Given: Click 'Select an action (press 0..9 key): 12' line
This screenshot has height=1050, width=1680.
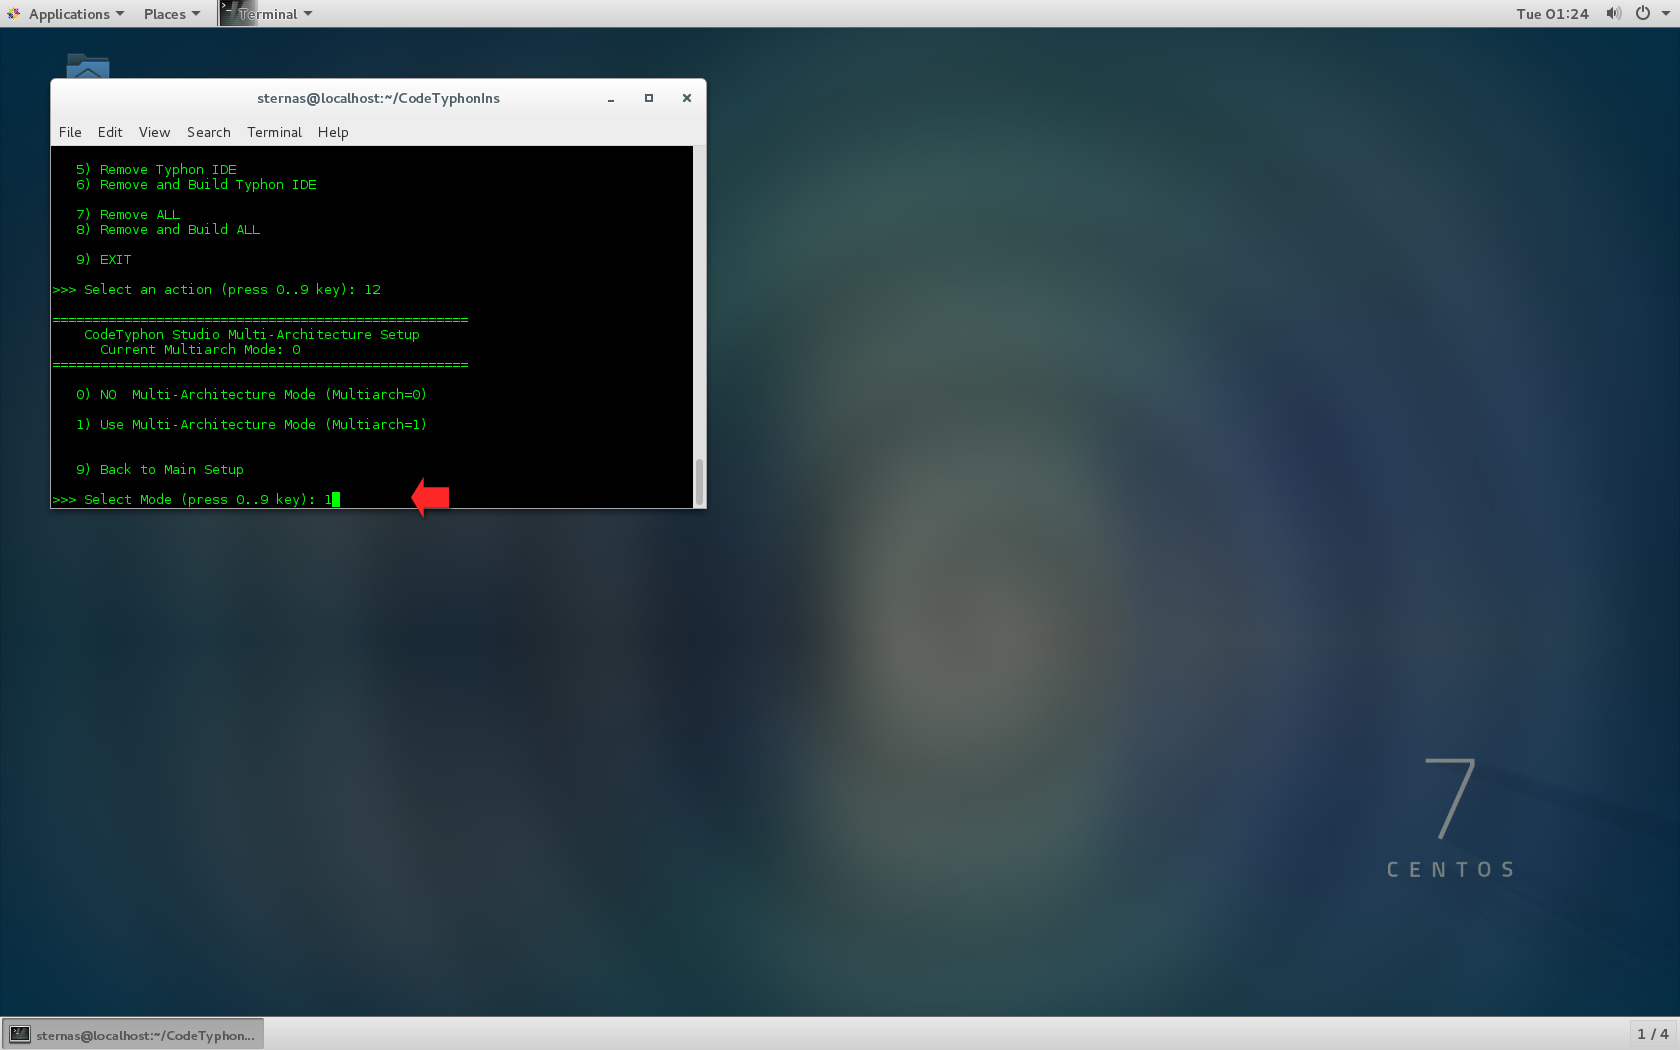Looking at the screenshot, I should [217, 289].
